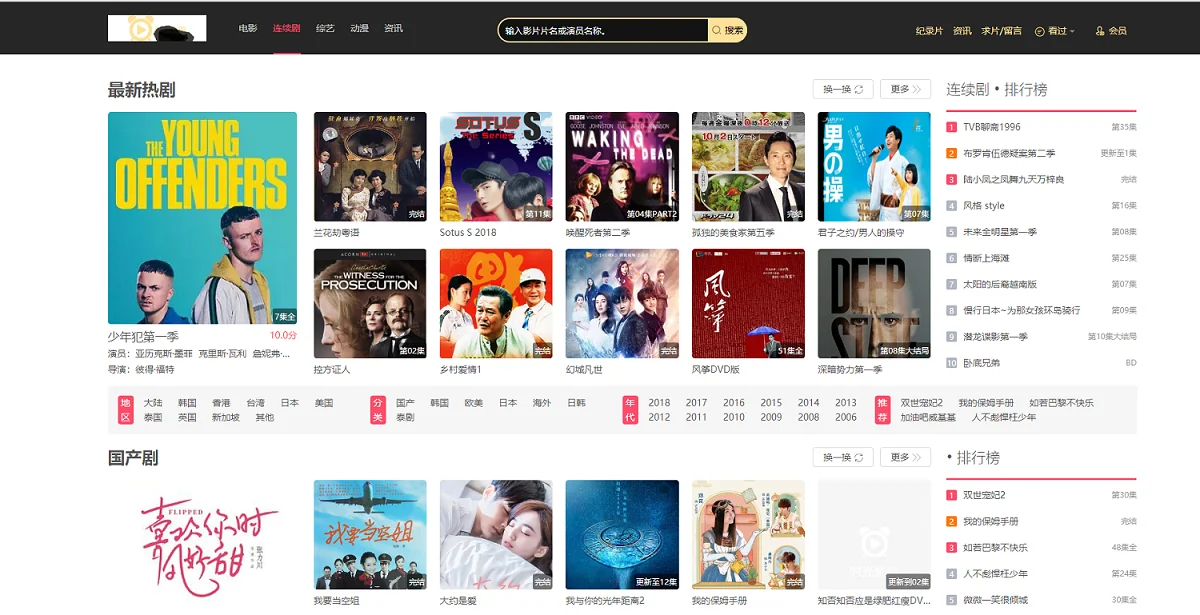Viewport: 1200px width, 615px height.
Task: Refresh 最新热剧 with 换一换 button
Action: [842, 89]
